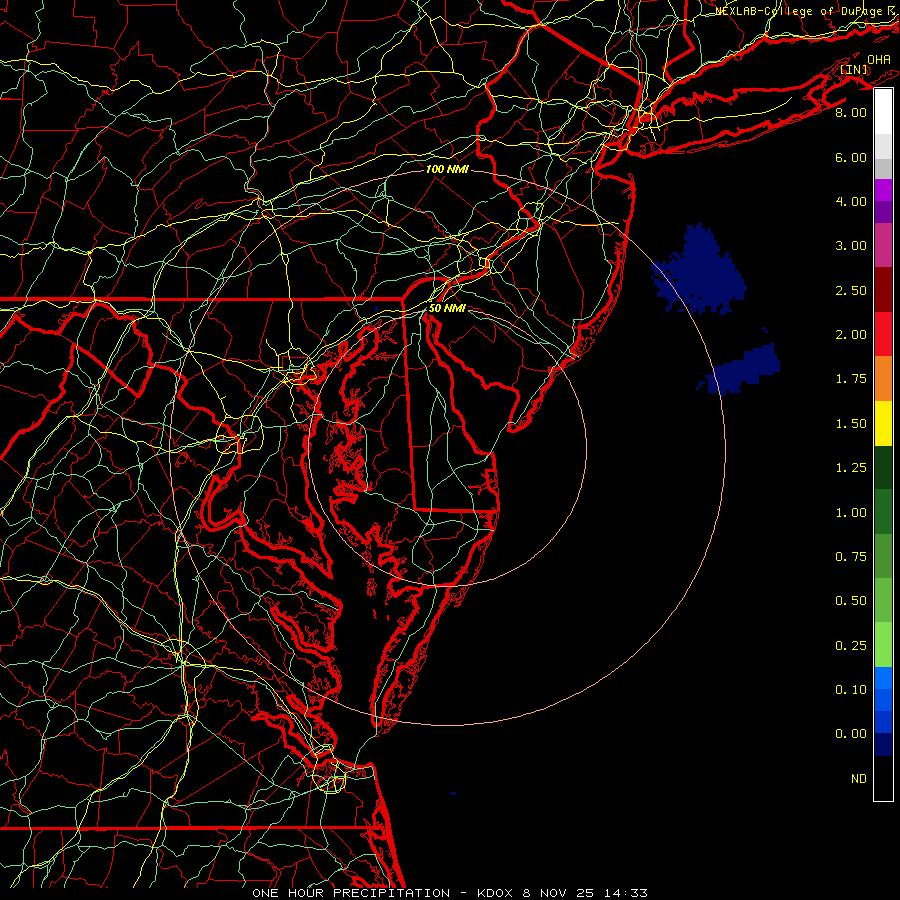Click the 0.25 legend label

(851, 646)
